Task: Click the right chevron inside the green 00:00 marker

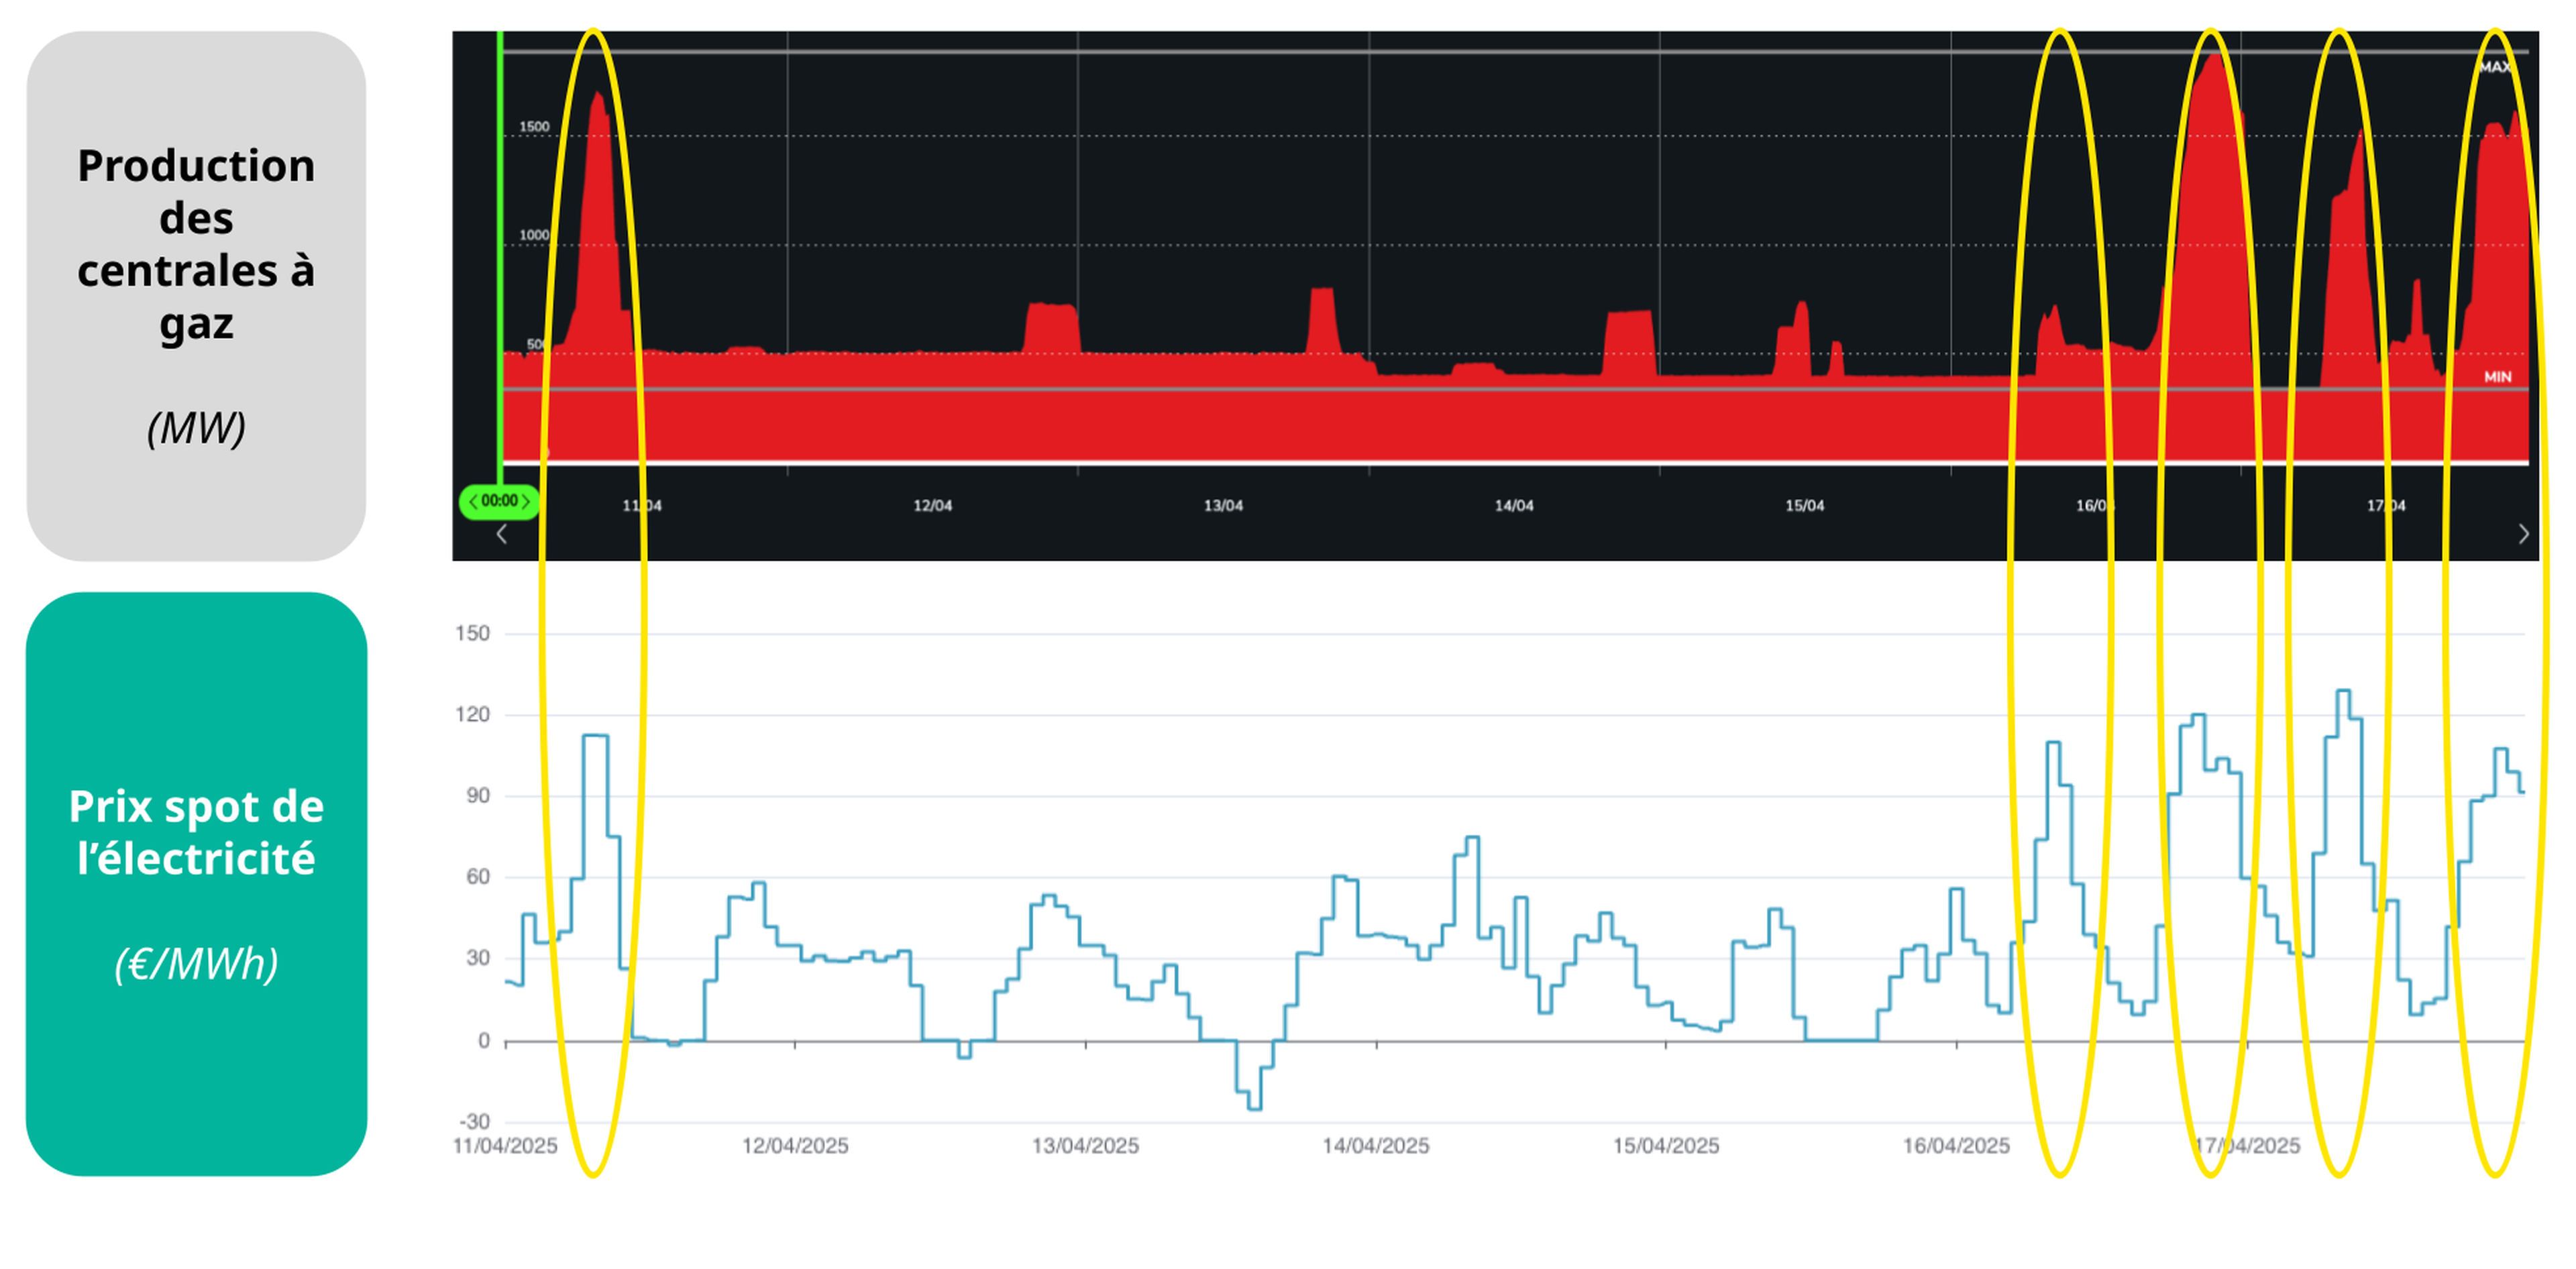Action: click(526, 501)
